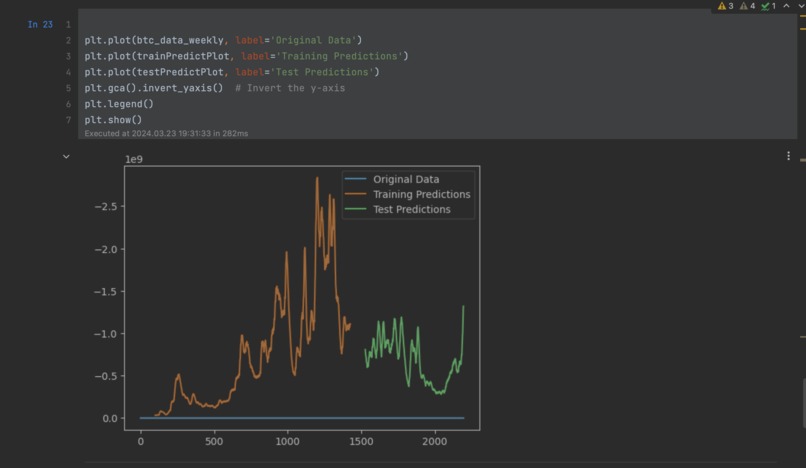Click 'Original Data' legend entry
806x468 pixels.
(x=406, y=179)
